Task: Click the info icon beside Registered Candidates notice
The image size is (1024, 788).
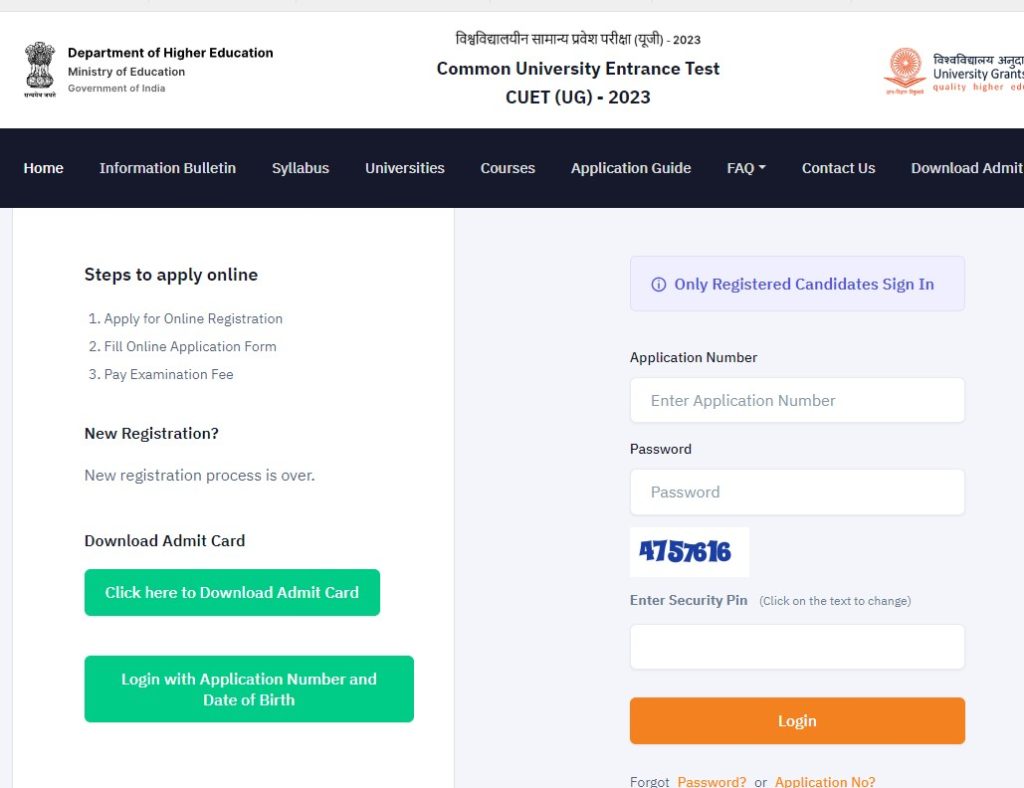Action: click(x=658, y=284)
